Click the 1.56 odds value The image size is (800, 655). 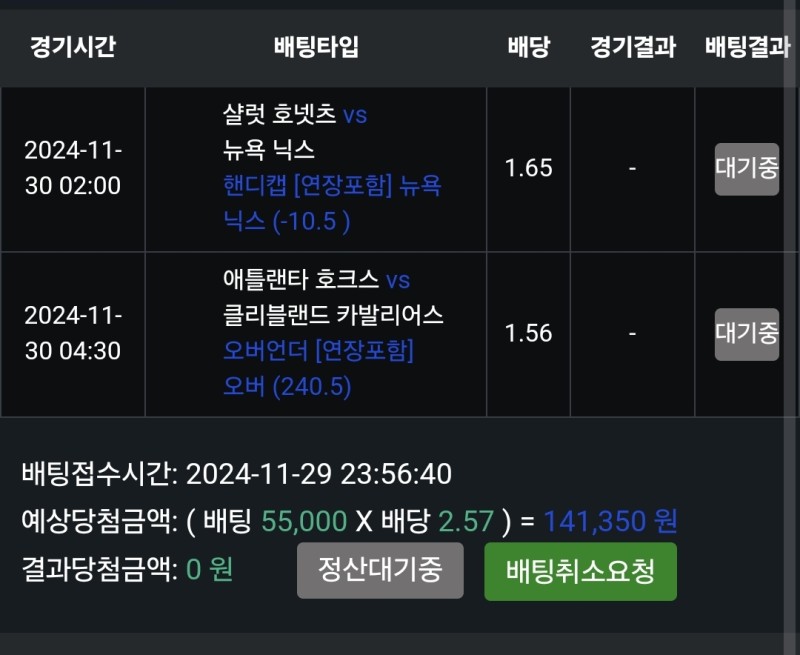[x=528, y=334]
